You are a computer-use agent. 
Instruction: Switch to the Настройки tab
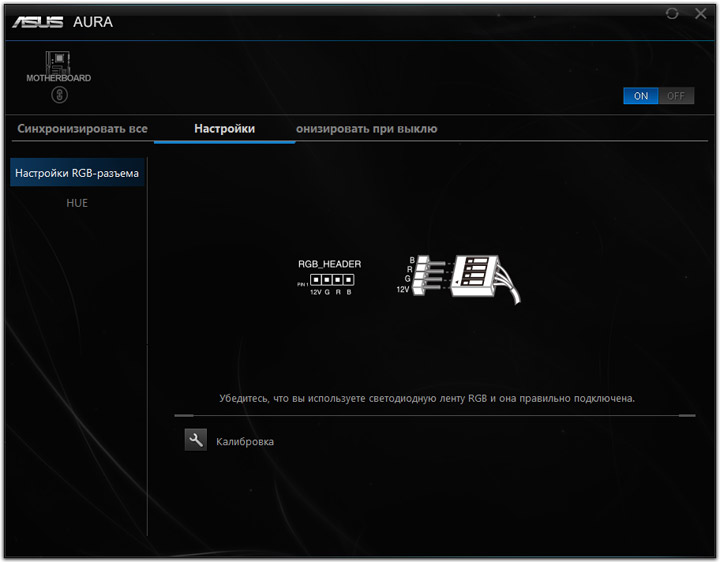click(x=225, y=129)
